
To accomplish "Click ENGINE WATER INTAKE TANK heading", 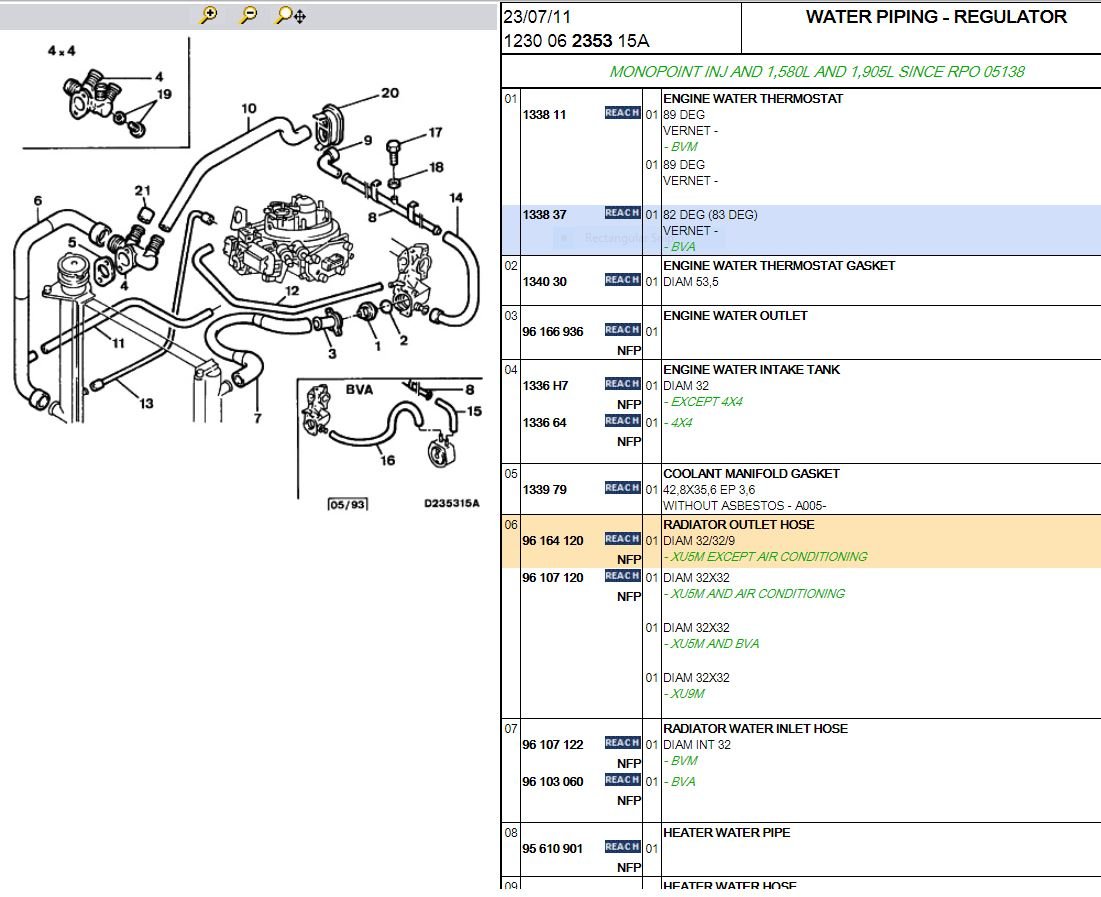I will (751, 369).
